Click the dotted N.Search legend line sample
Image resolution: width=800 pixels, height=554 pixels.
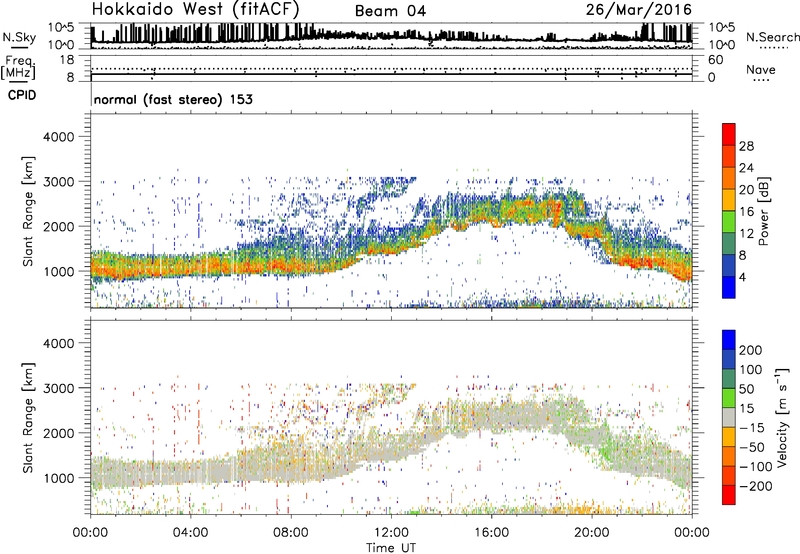click(773, 48)
